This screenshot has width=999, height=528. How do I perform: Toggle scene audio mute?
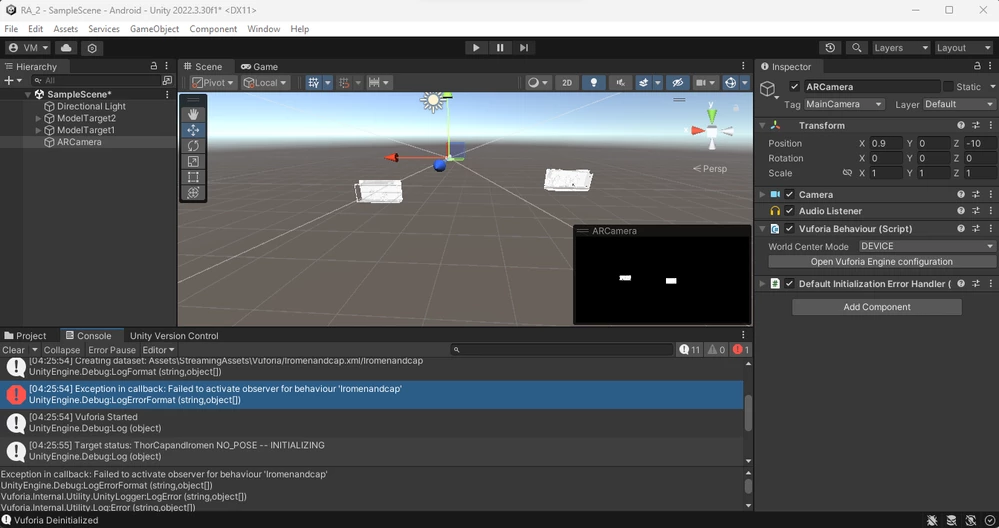coord(620,83)
